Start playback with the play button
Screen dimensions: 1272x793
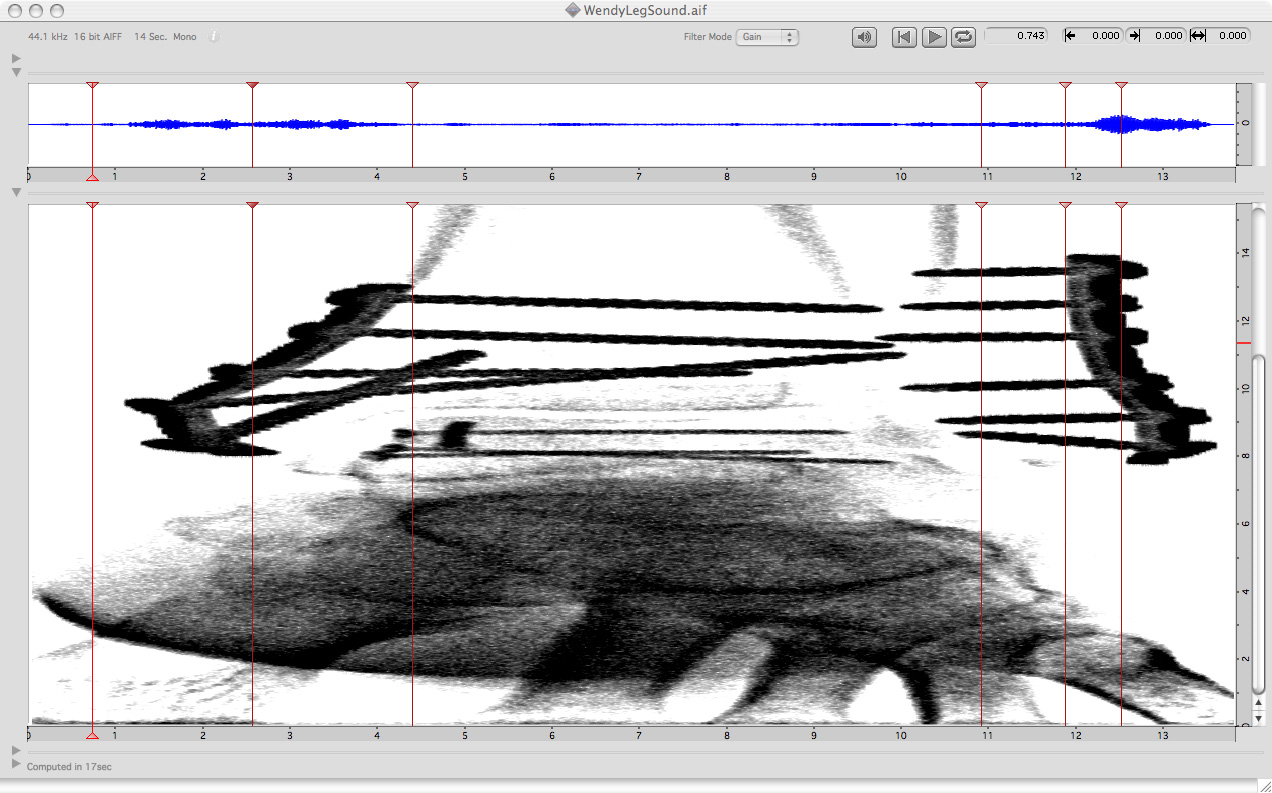coord(934,37)
